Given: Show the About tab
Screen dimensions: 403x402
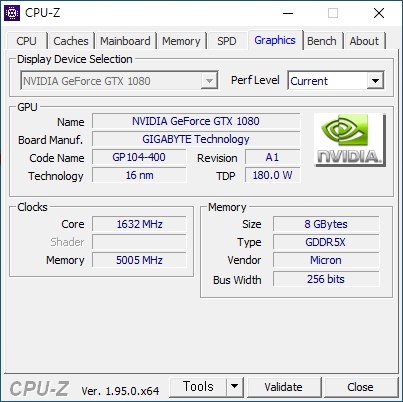Looking at the screenshot, I should coord(364,41).
